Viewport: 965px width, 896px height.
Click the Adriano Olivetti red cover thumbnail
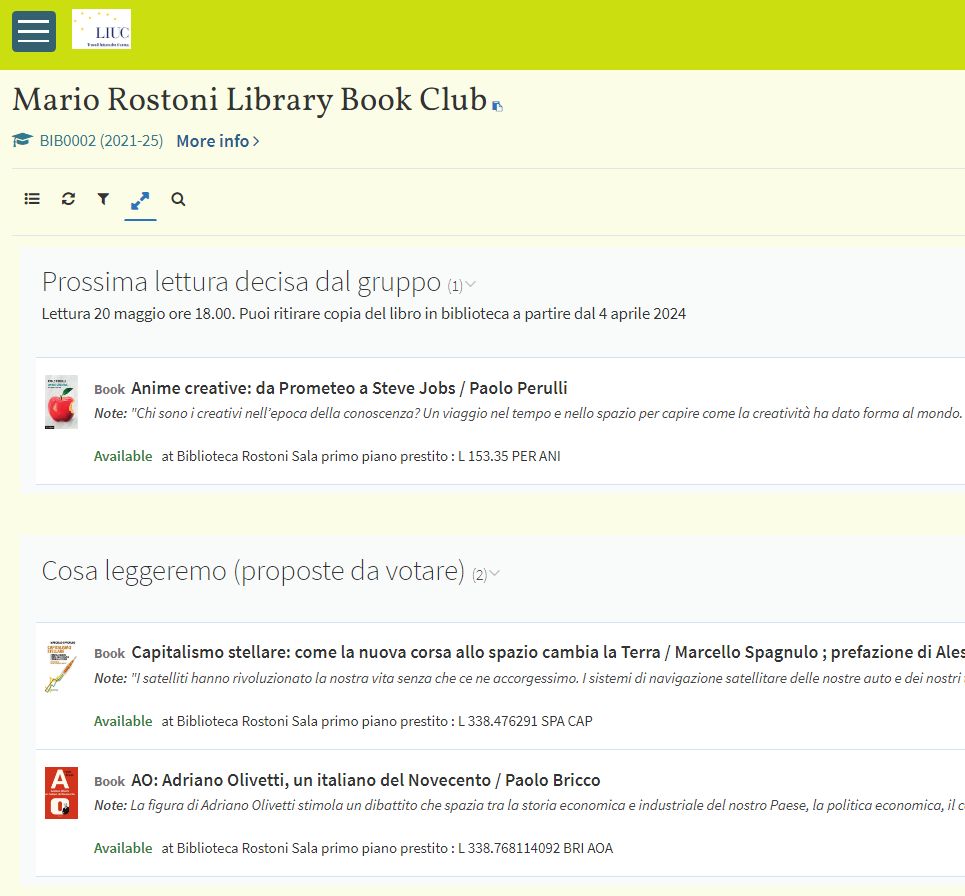coord(61,793)
